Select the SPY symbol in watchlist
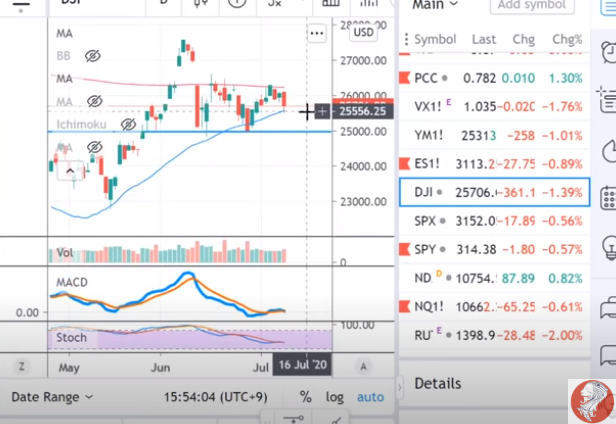Viewport: 616px width, 424px height. [x=425, y=250]
